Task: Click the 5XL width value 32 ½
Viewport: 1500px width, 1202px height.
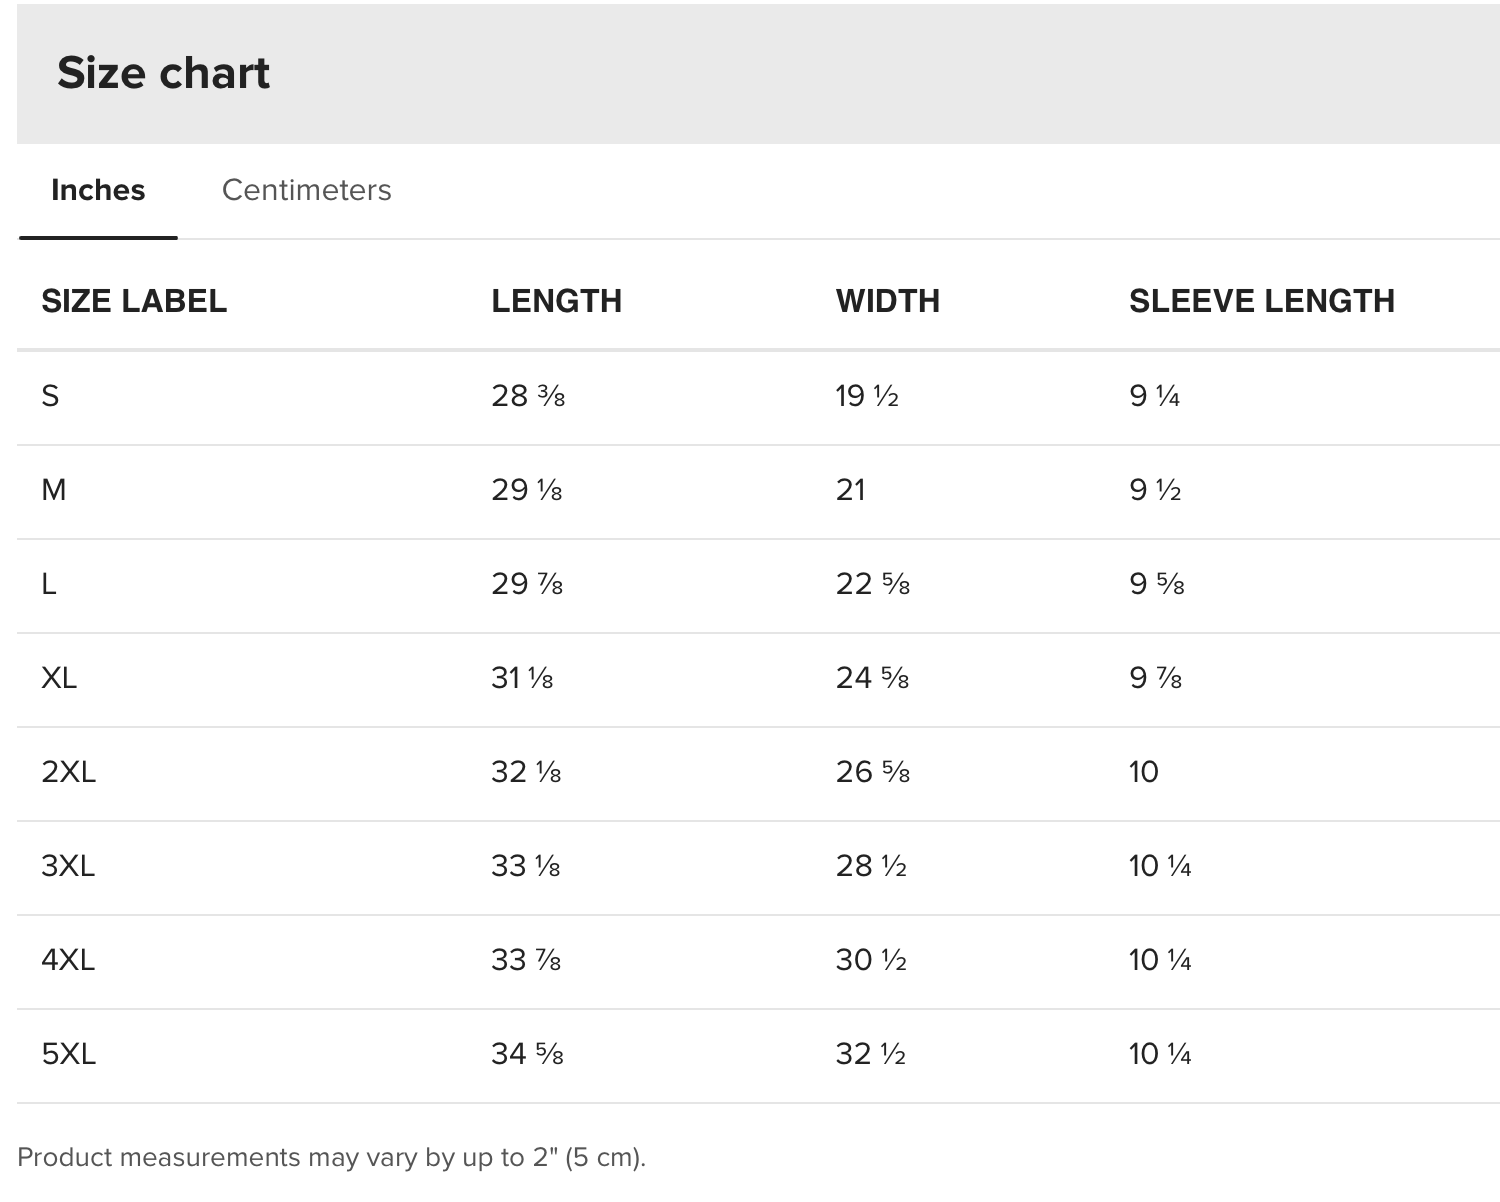Action: point(871,1054)
